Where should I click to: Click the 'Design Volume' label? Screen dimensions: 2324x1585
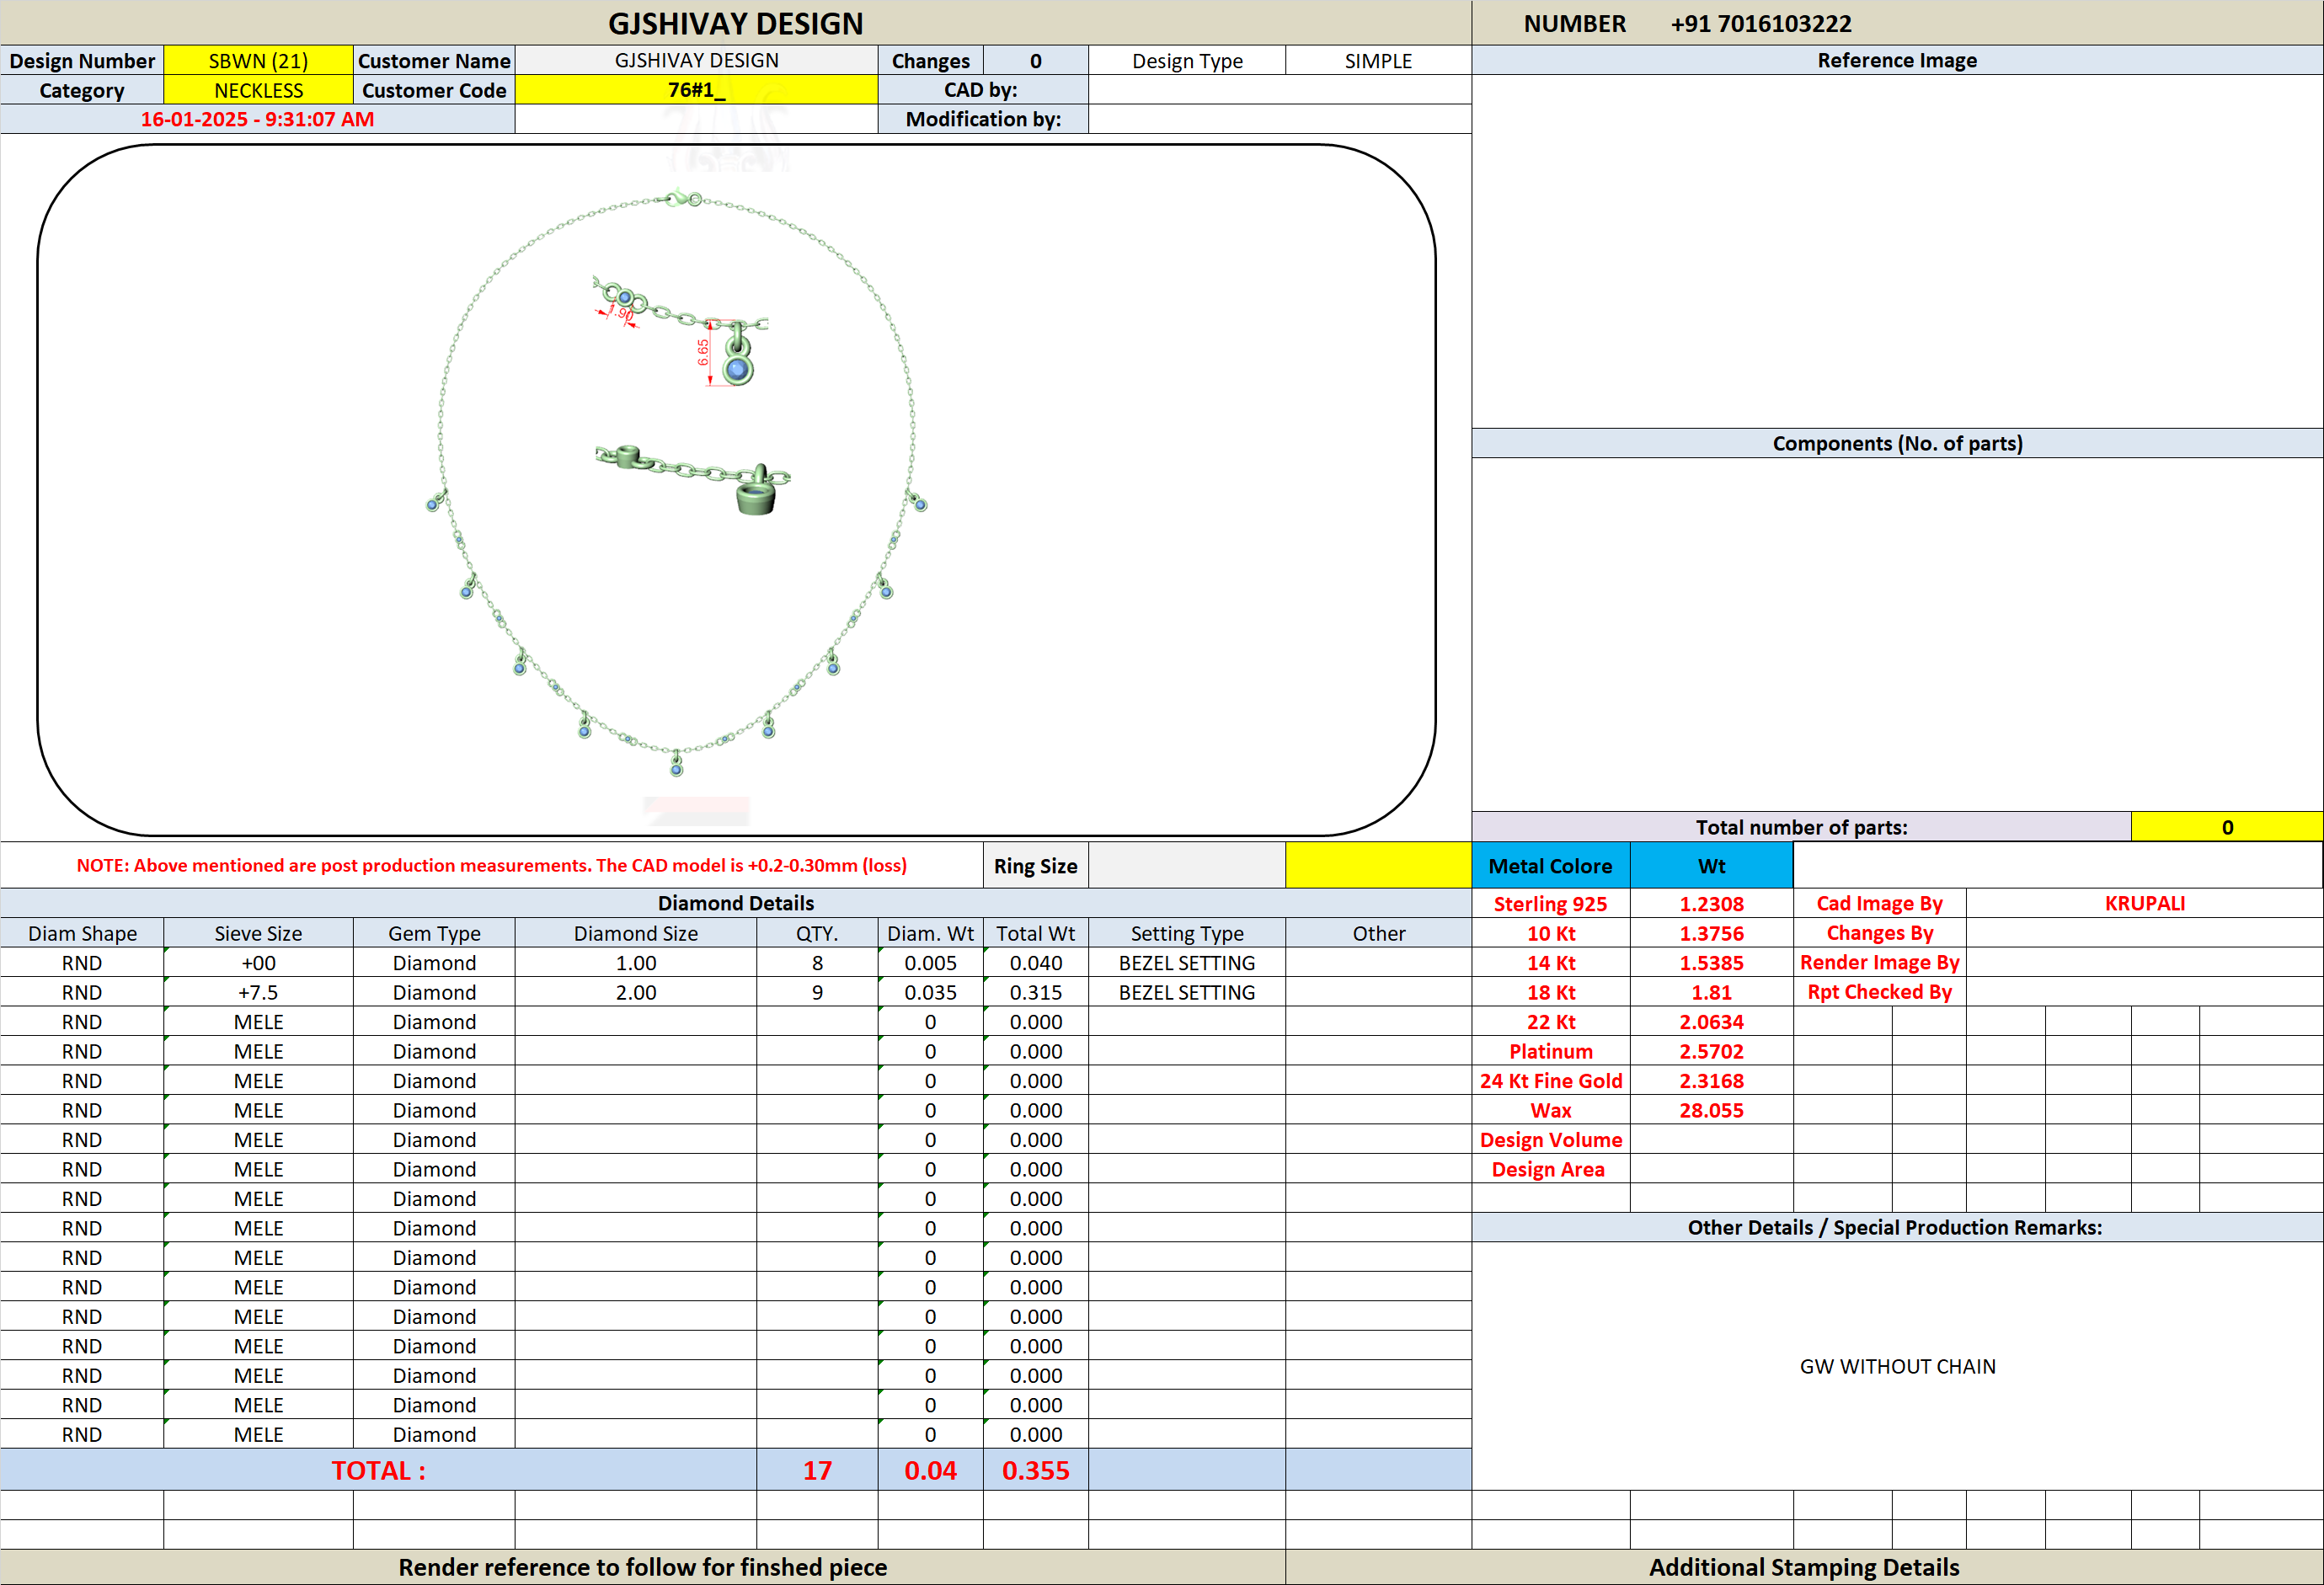click(x=1550, y=1140)
